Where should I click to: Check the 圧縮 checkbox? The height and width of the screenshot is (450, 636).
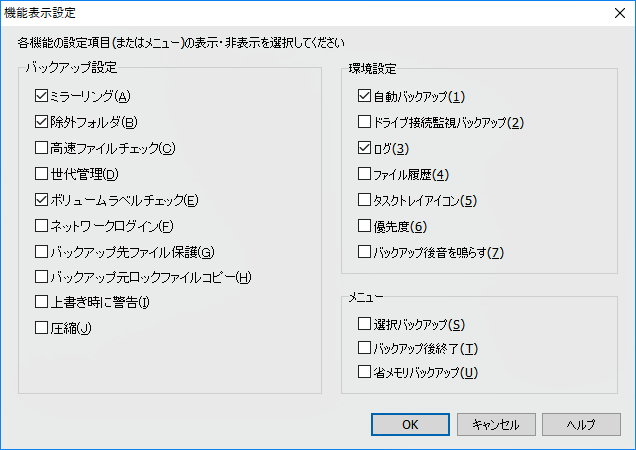[x=42, y=327]
